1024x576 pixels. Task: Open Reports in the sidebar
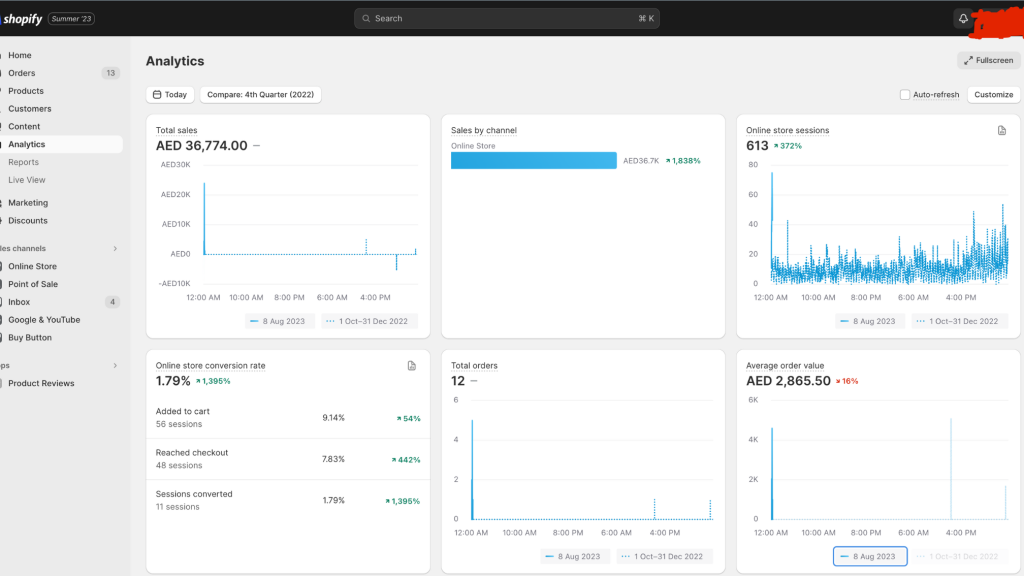[24, 162]
